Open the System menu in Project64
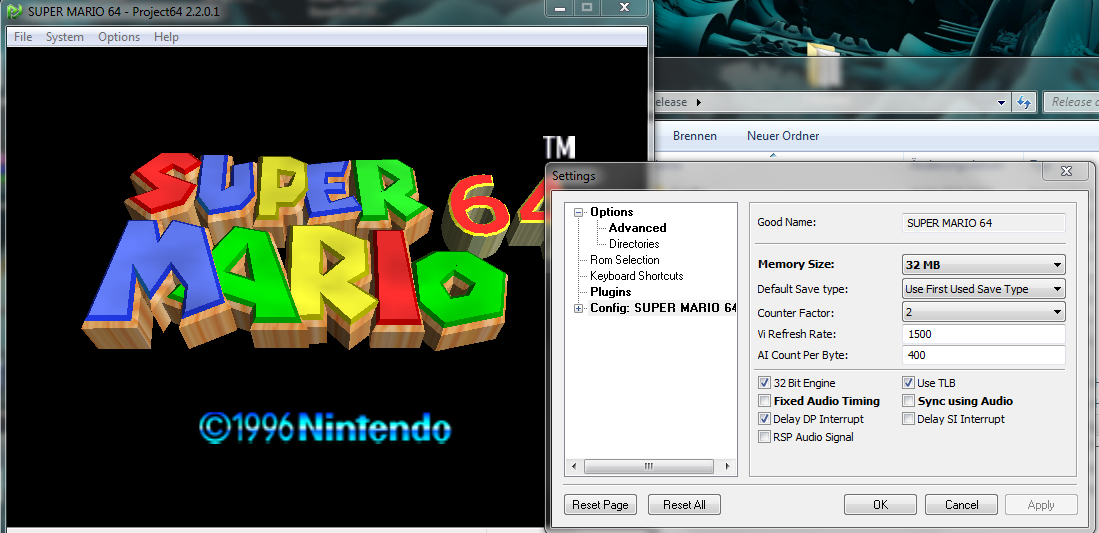 pyautogui.click(x=64, y=37)
